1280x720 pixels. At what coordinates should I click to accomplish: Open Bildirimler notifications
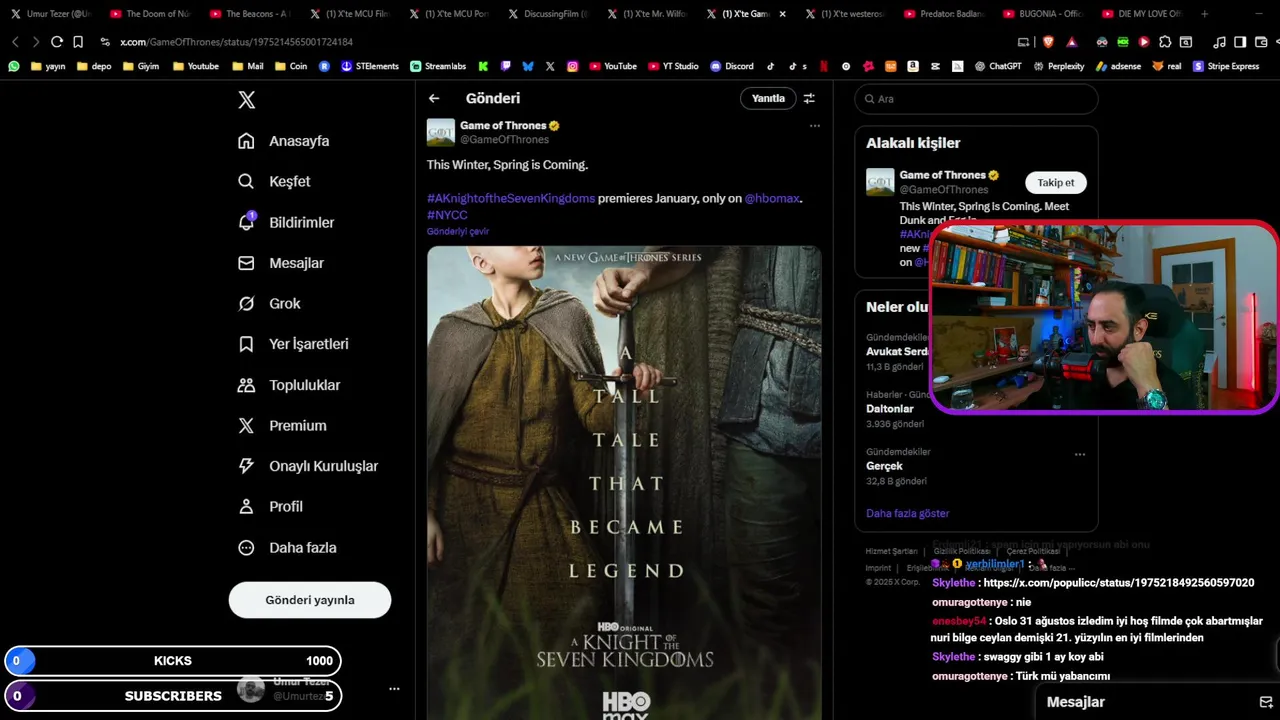tap(286, 222)
